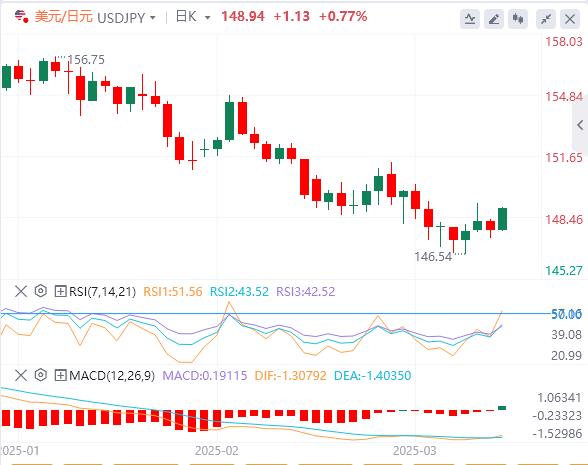Click the 39.08 RSI axis label
The height and width of the screenshot is (465, 588).
coord(566,334)
